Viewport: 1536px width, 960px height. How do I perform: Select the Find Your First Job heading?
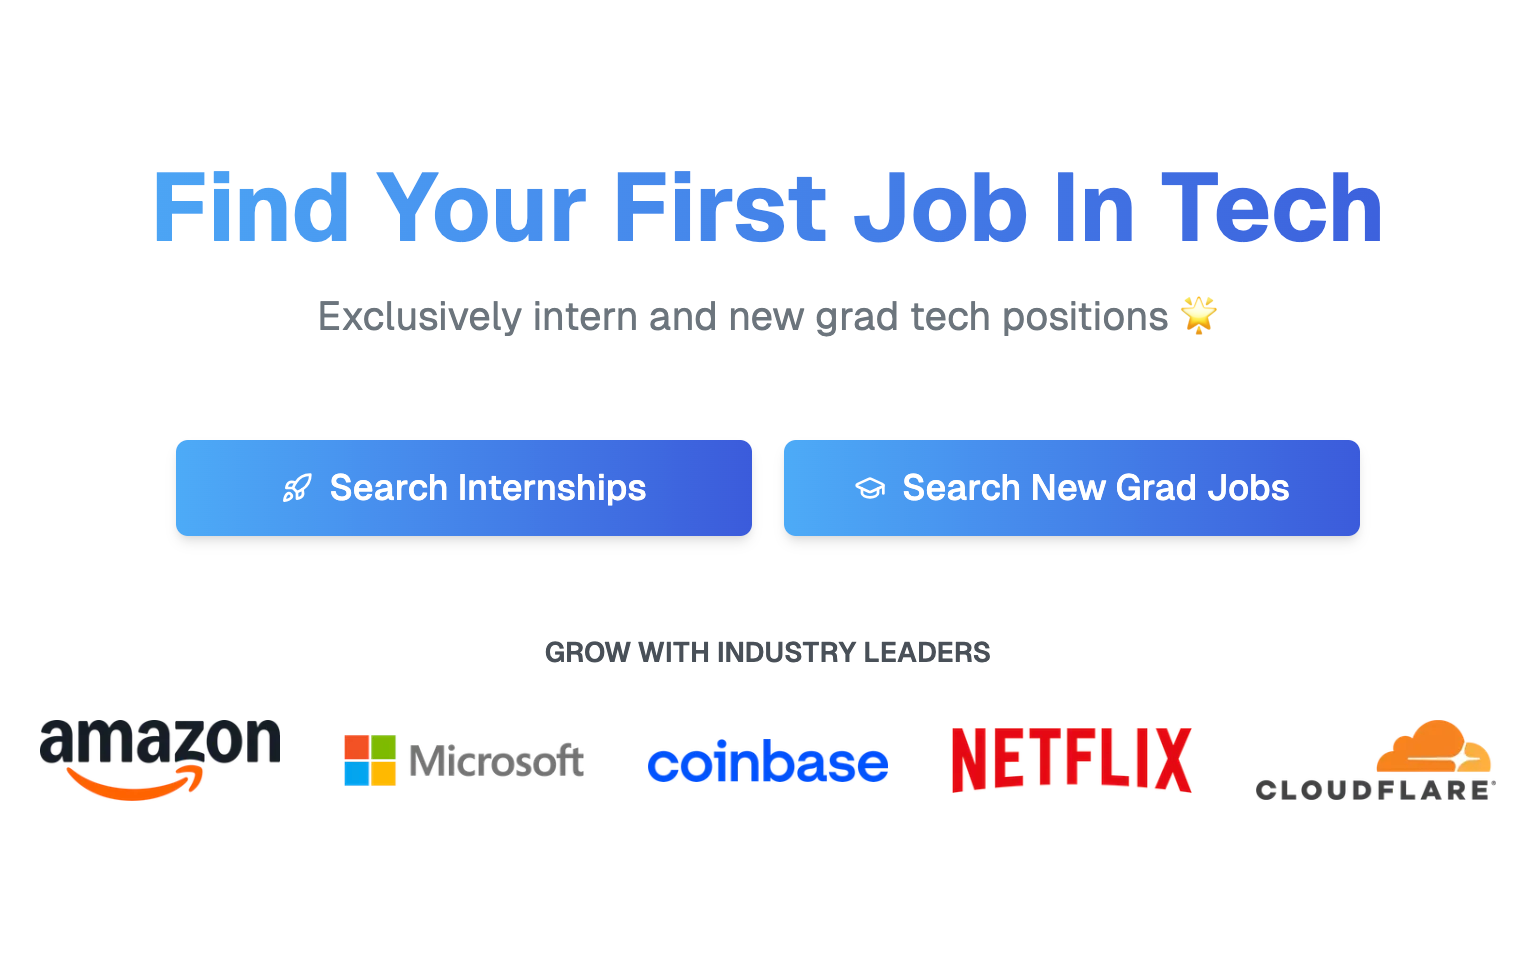coord(768,208)
